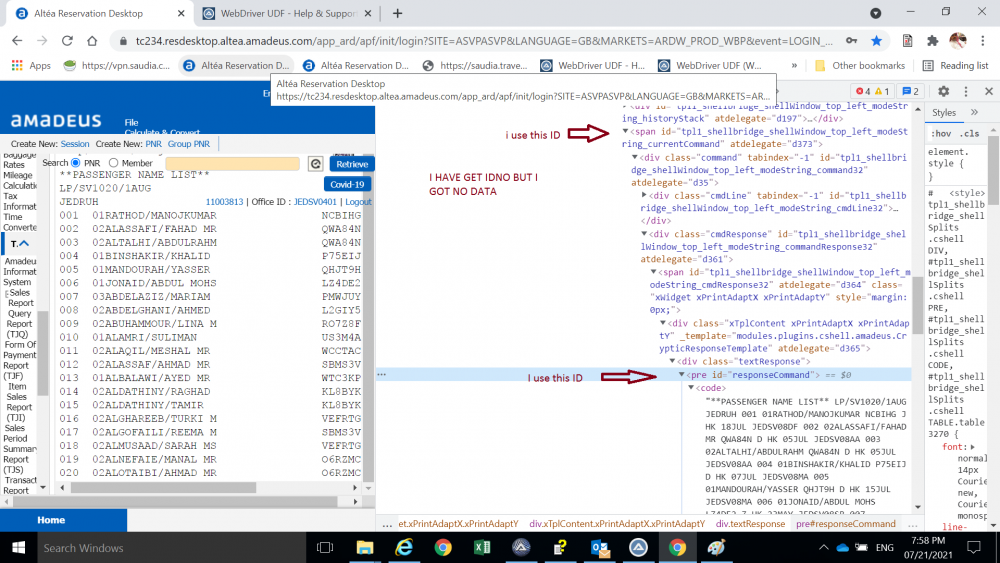Show DevTools error count badge
Image resolution: width=1000 pixels, height=563 pixels.
[x=863, y=91]
